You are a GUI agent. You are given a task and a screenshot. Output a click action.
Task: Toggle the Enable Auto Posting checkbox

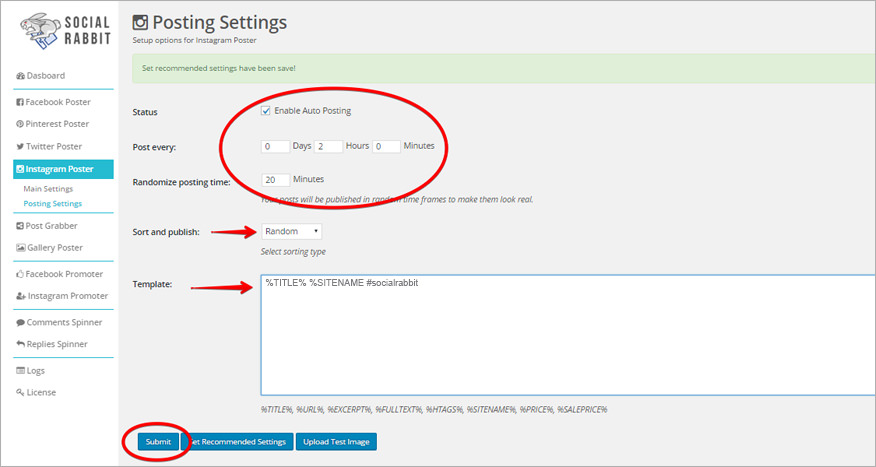coord(266,111)
